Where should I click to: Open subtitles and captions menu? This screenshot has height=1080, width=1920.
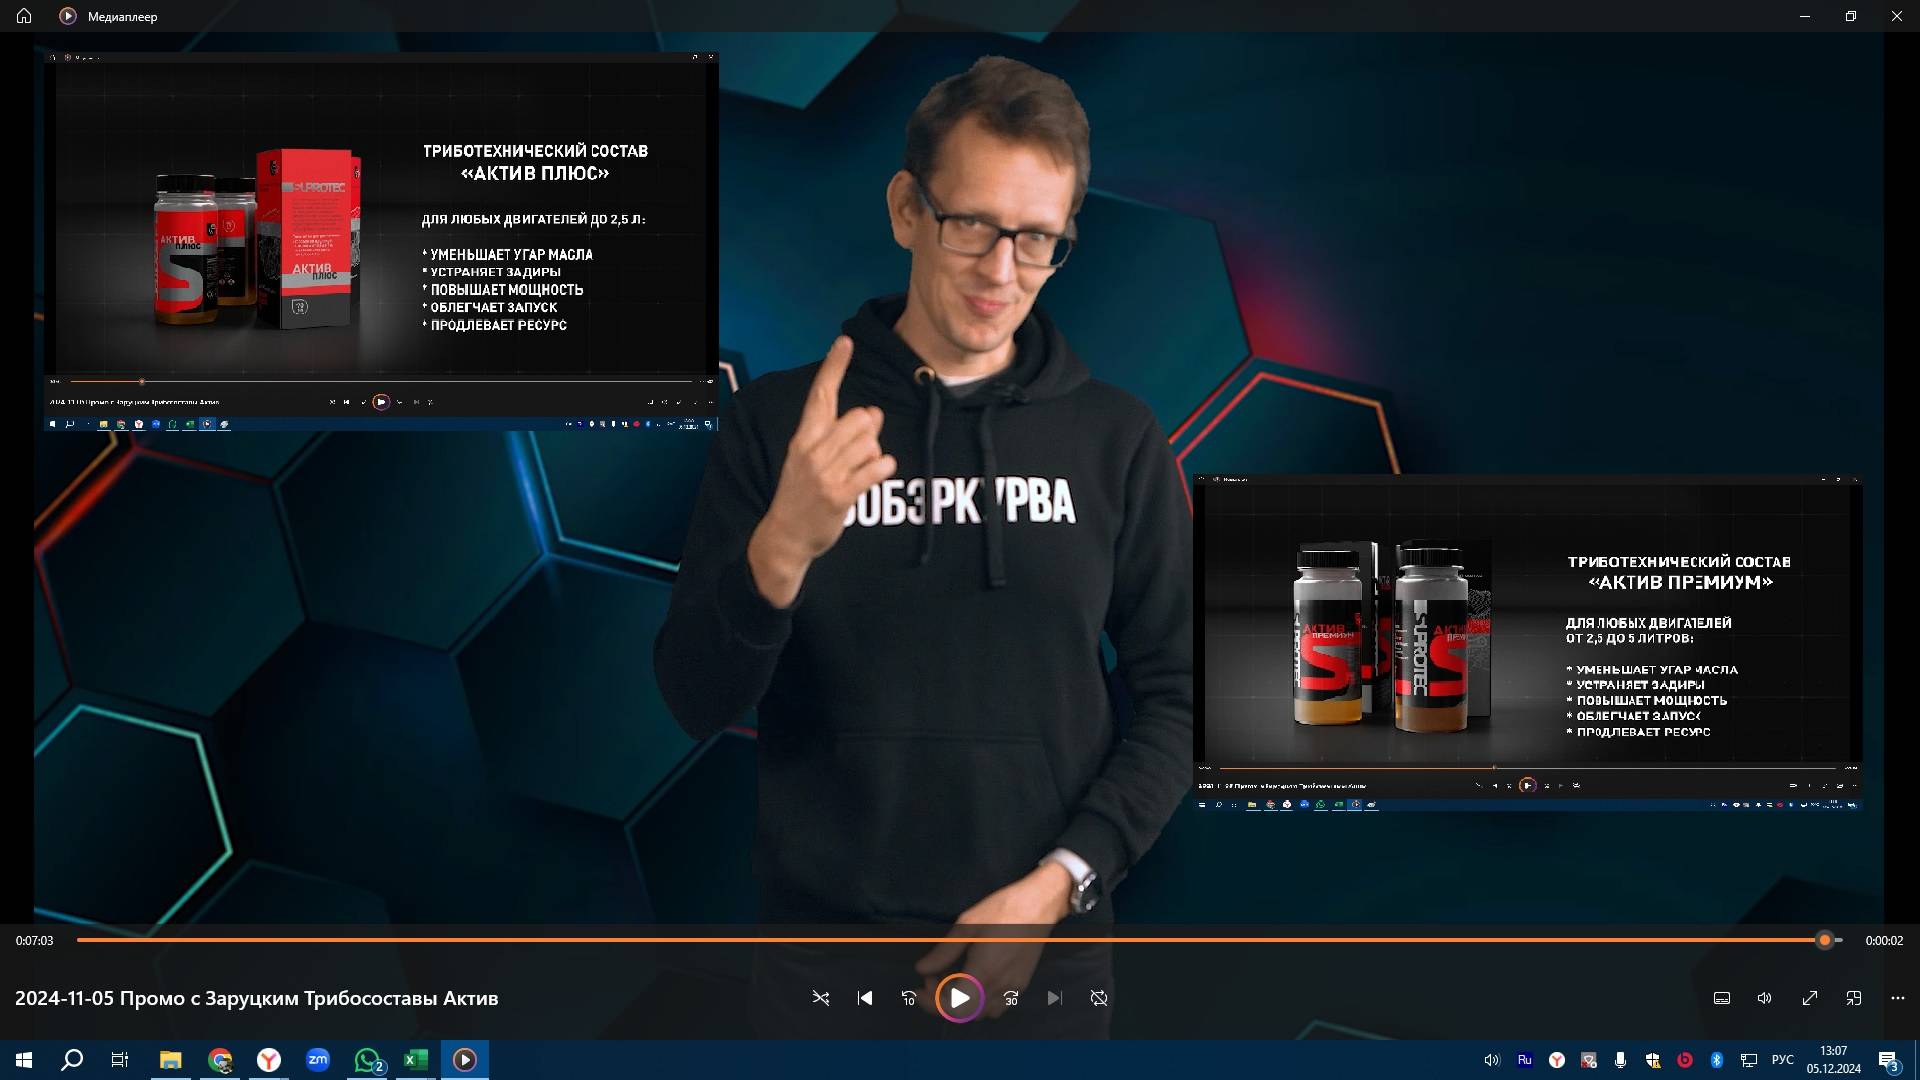tap(1722, 998)
